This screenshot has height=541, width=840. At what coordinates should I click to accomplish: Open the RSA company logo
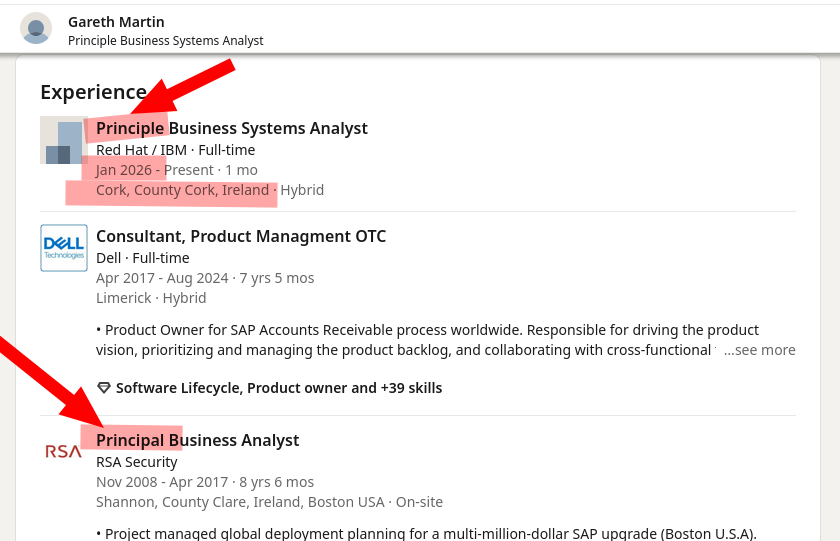click(x=63, y=451)
